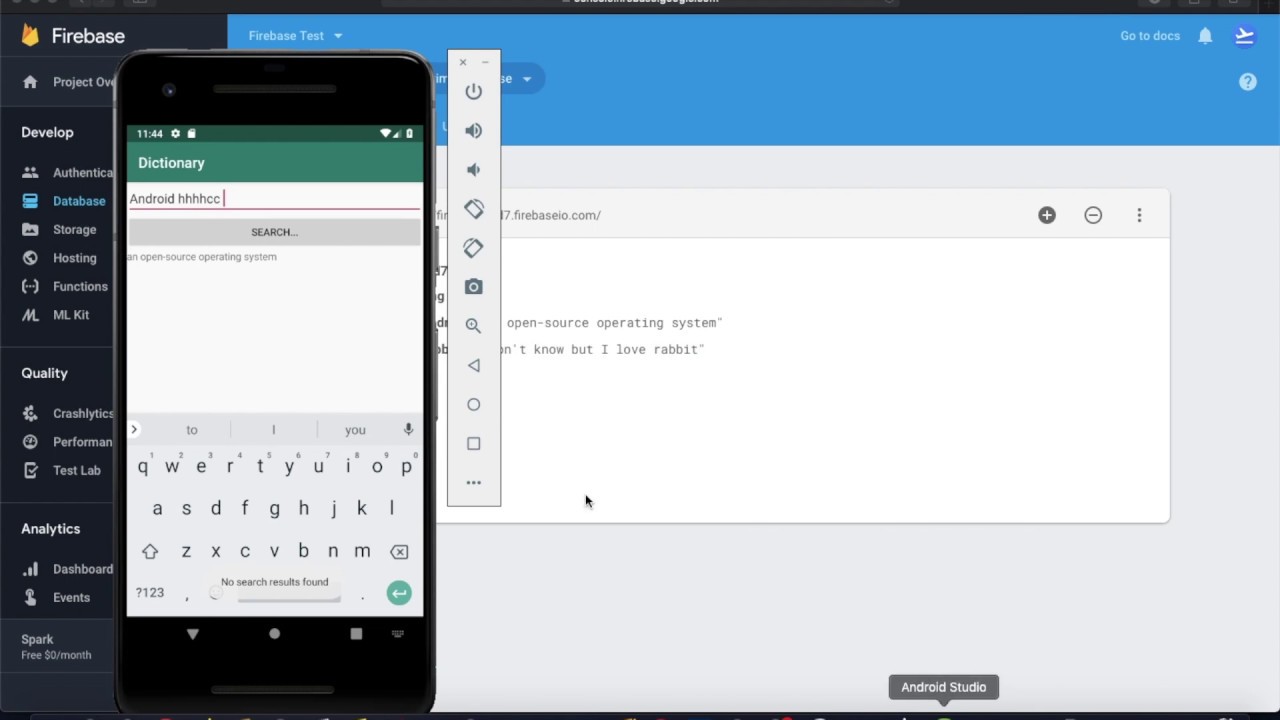Open the Go to docs link
The image size is (1280, 720).
click(1150, 36)
